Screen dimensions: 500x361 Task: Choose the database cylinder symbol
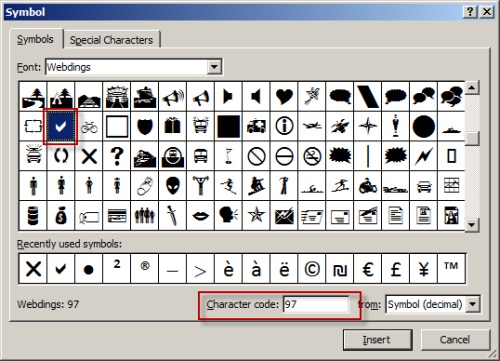coord(33,216)
